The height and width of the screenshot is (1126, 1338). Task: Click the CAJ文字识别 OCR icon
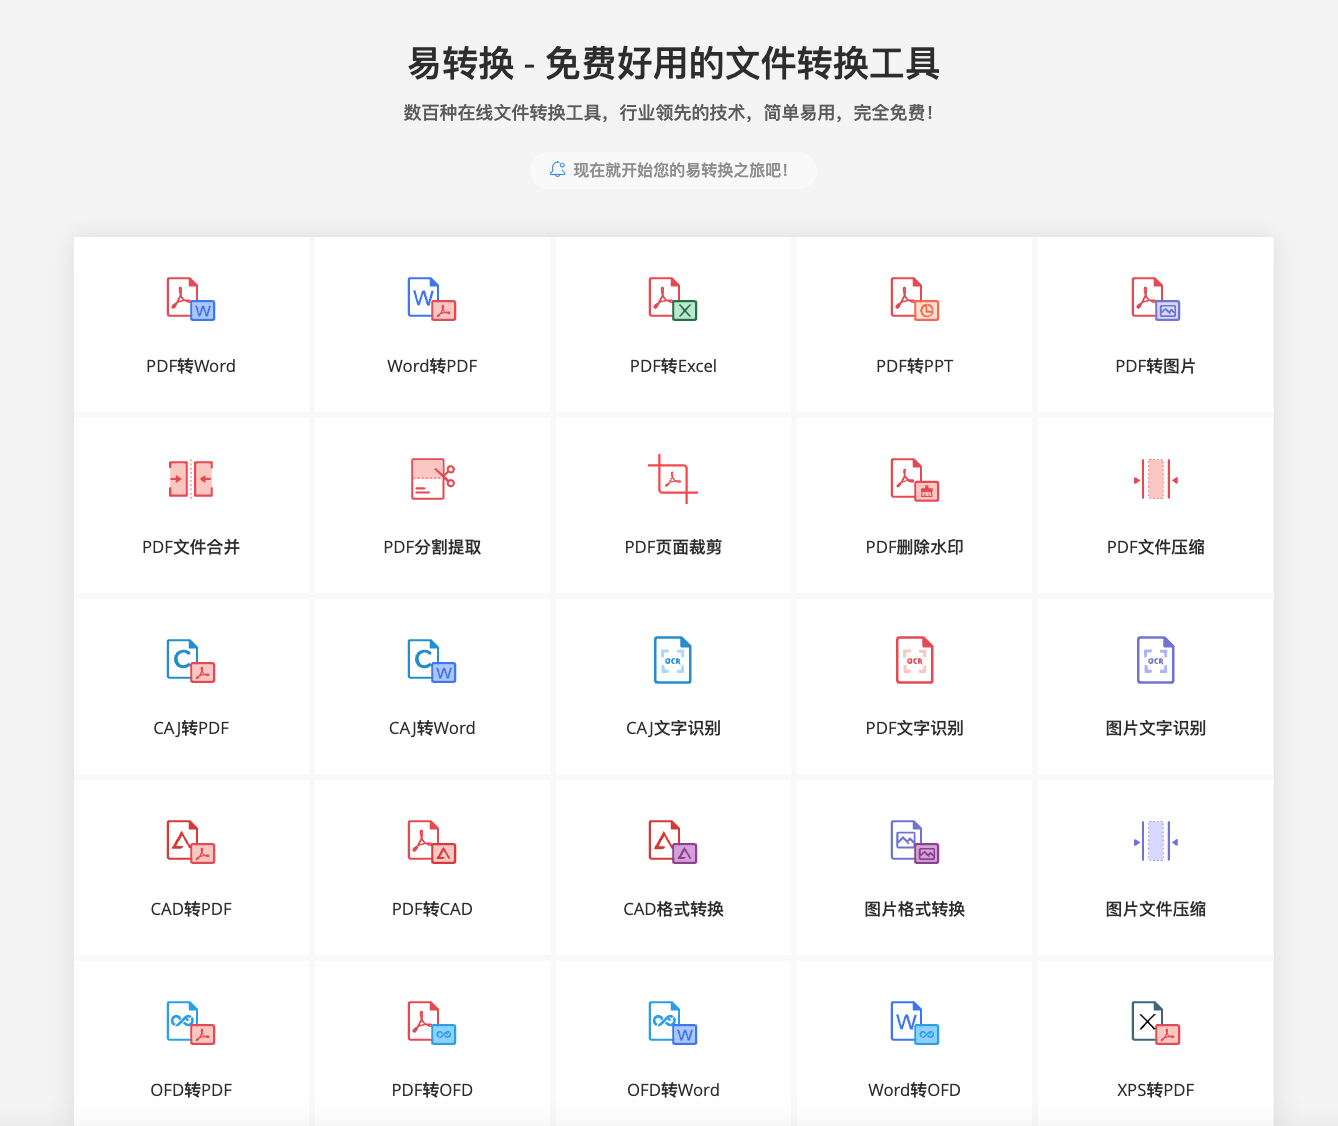[x=673, y=661]
